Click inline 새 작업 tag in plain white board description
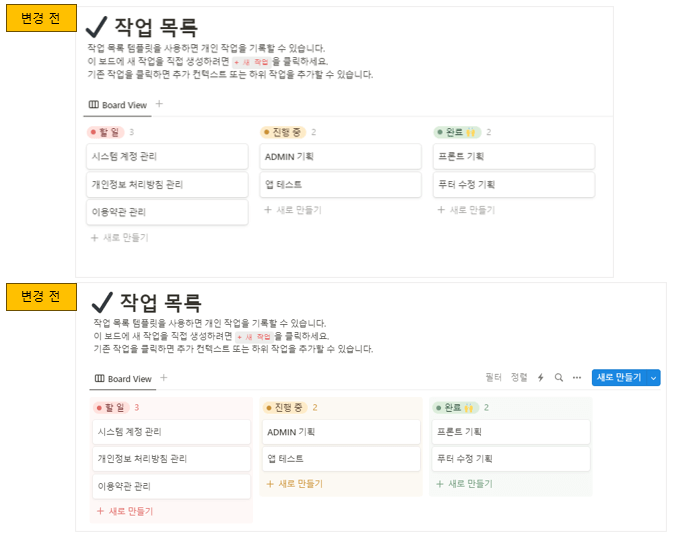 251,62
